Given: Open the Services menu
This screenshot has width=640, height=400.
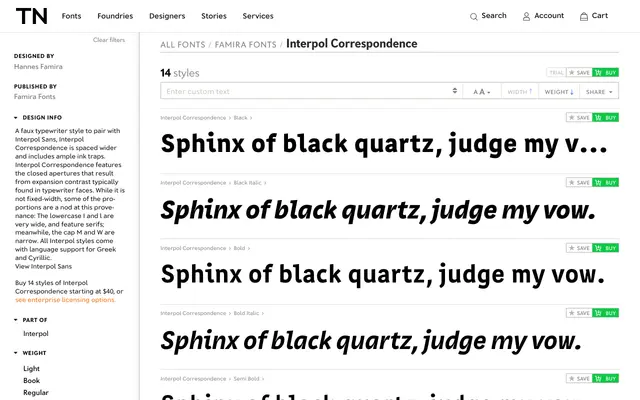Looking at the screenshot, I should pyautogui.click(x=258, y=16).
